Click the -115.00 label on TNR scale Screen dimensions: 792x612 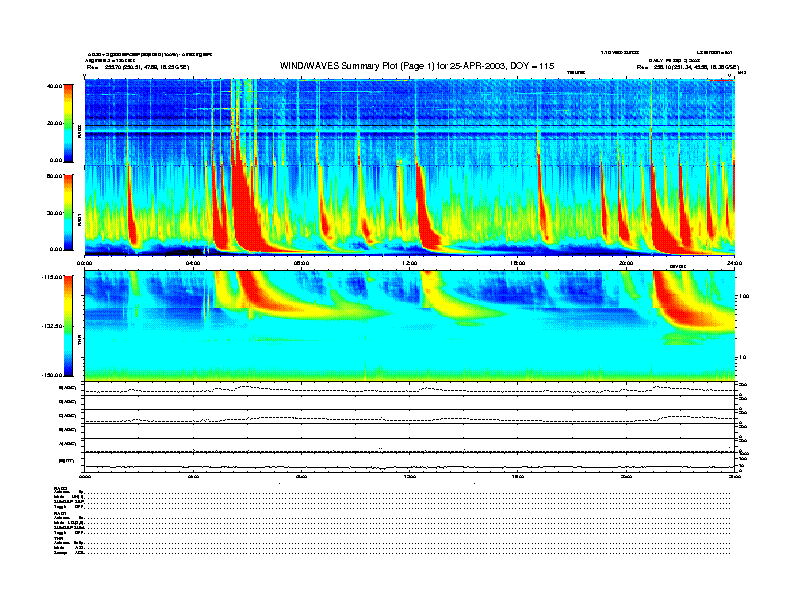tap(52, 277)
